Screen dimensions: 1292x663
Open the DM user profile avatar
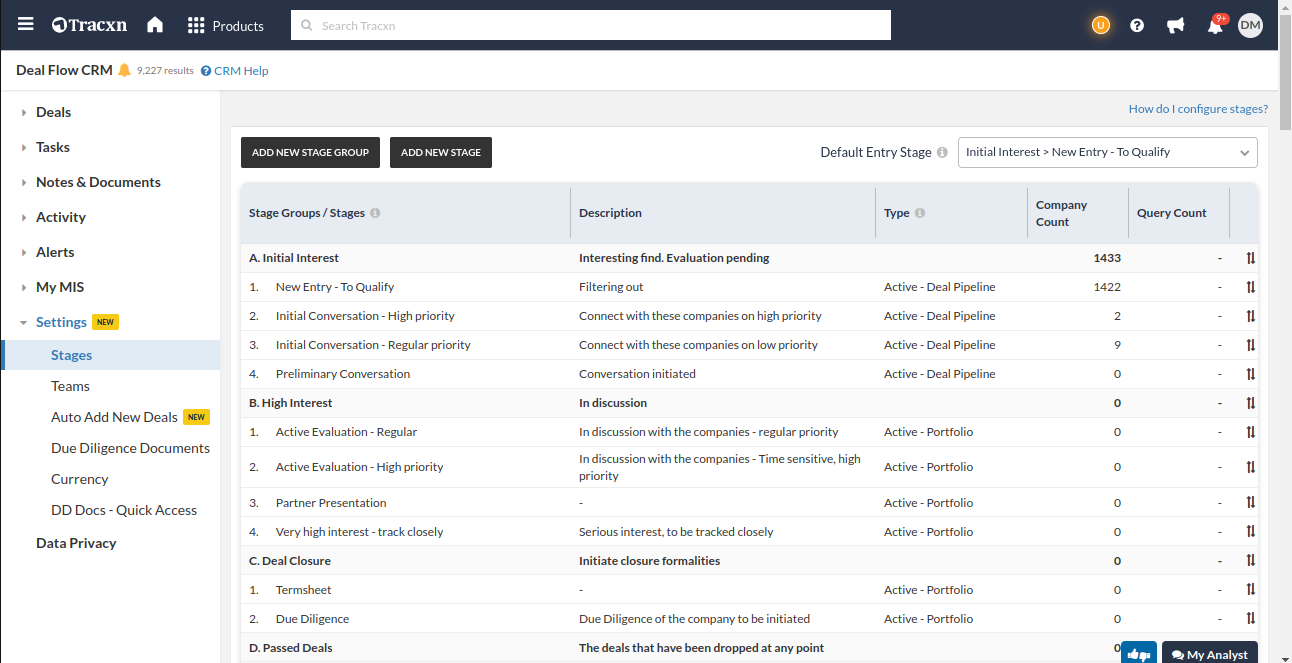(1250, 26)
